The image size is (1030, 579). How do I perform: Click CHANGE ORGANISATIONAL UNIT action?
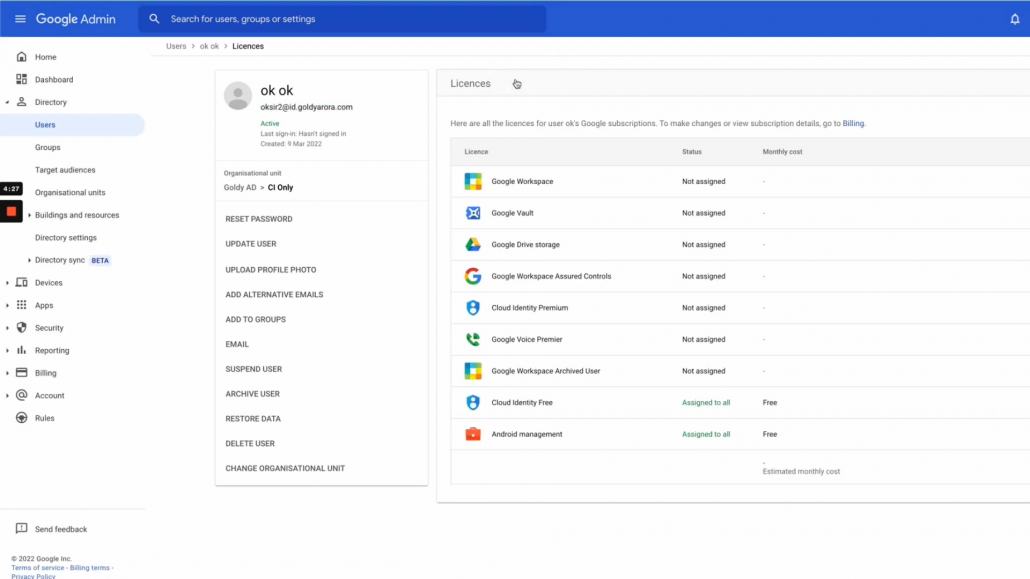(x=285, y=469)
